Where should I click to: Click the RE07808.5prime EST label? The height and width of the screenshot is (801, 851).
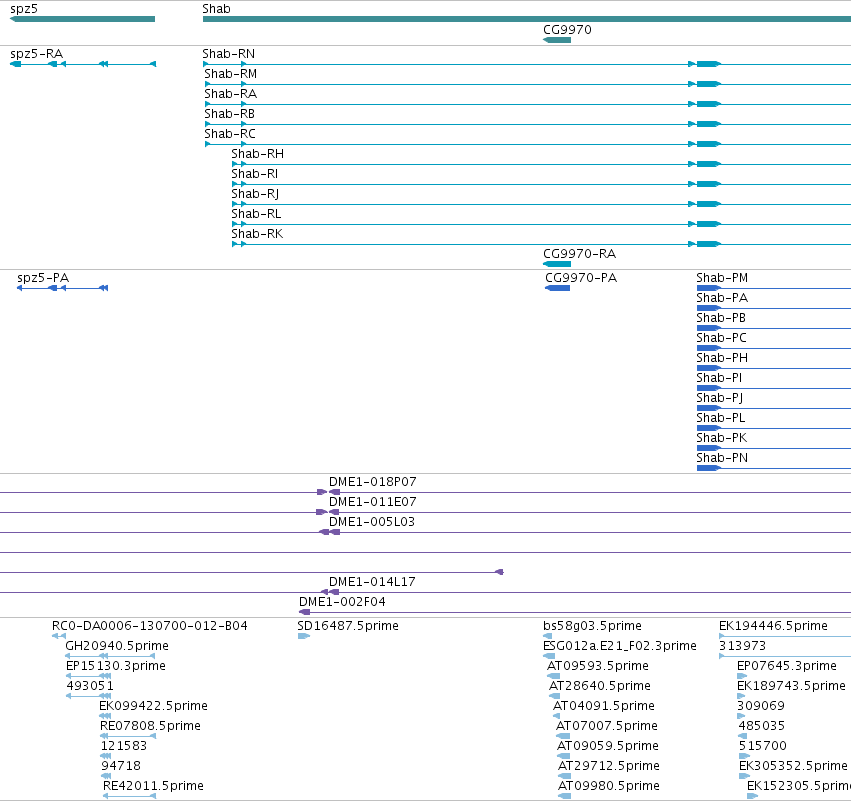pos(150,726)
